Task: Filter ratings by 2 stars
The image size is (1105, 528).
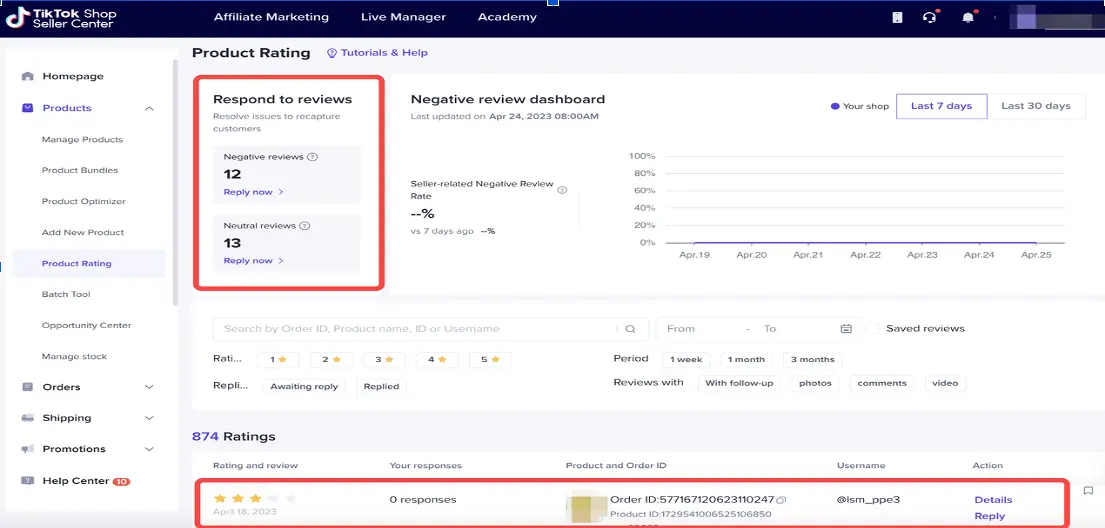Action: click(x=331, y=360)
